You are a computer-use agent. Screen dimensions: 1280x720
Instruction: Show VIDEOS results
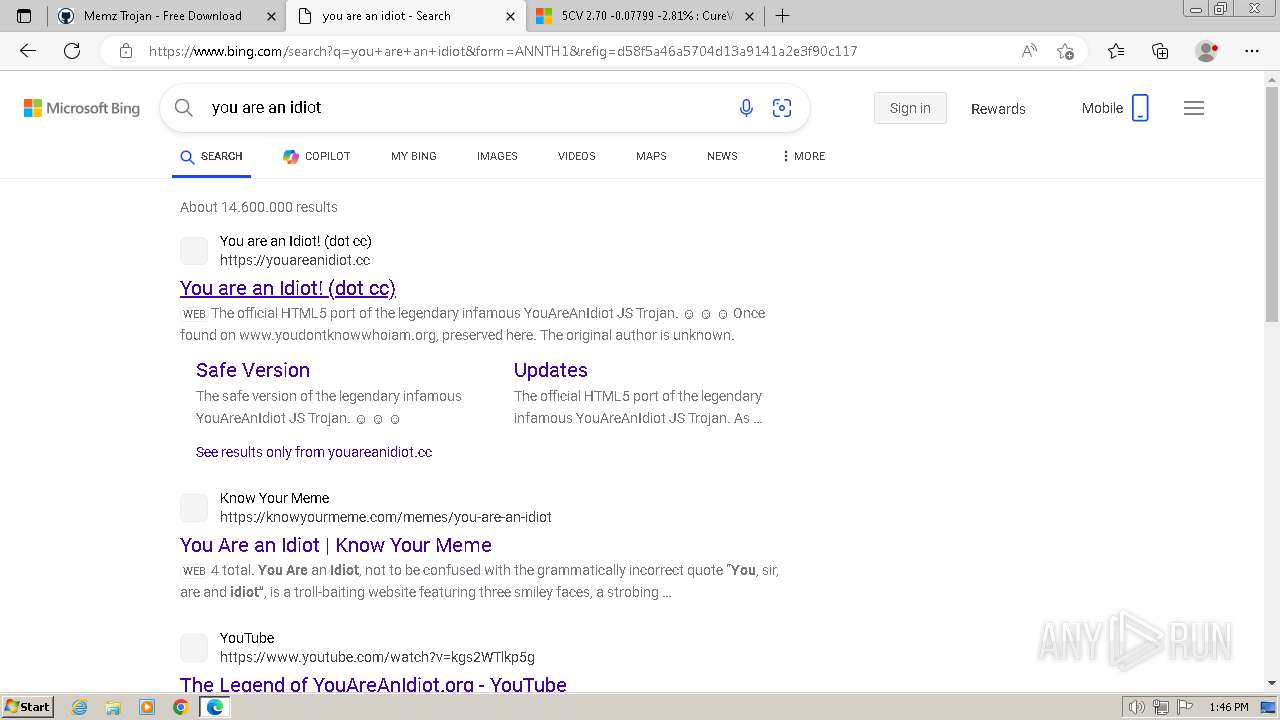[x=577, y=156]
